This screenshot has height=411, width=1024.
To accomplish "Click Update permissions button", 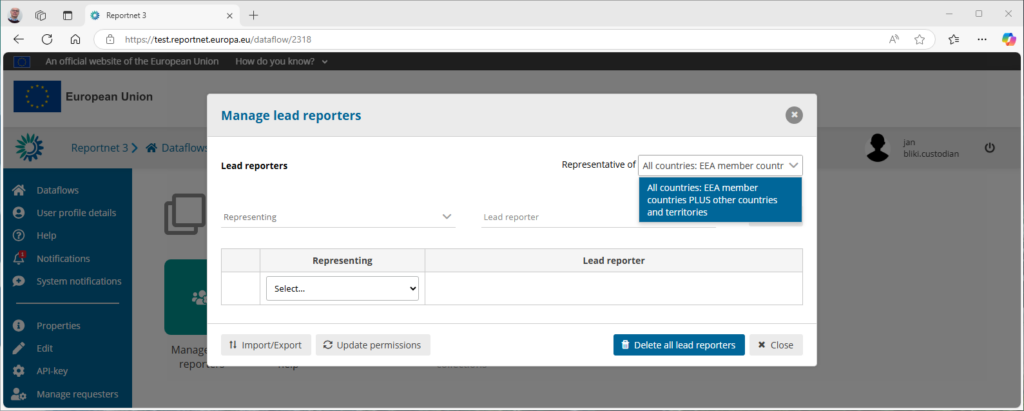I will [373, 345].
